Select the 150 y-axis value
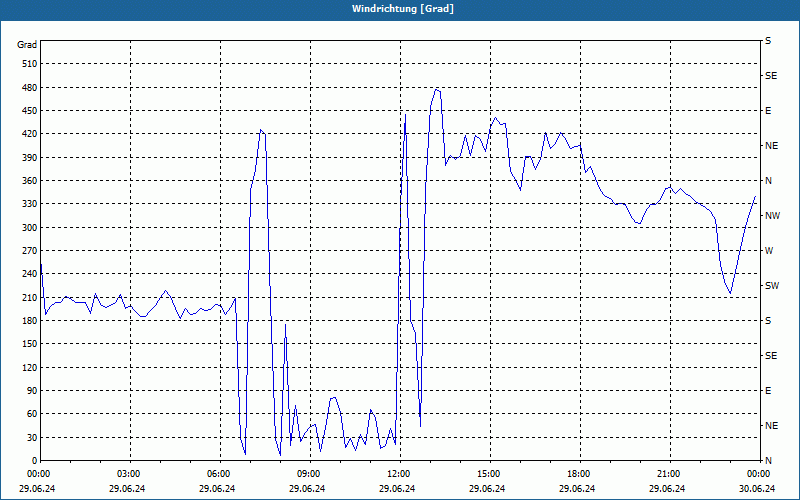Viewport: 800px width, 500px height. tap(30, 344)
